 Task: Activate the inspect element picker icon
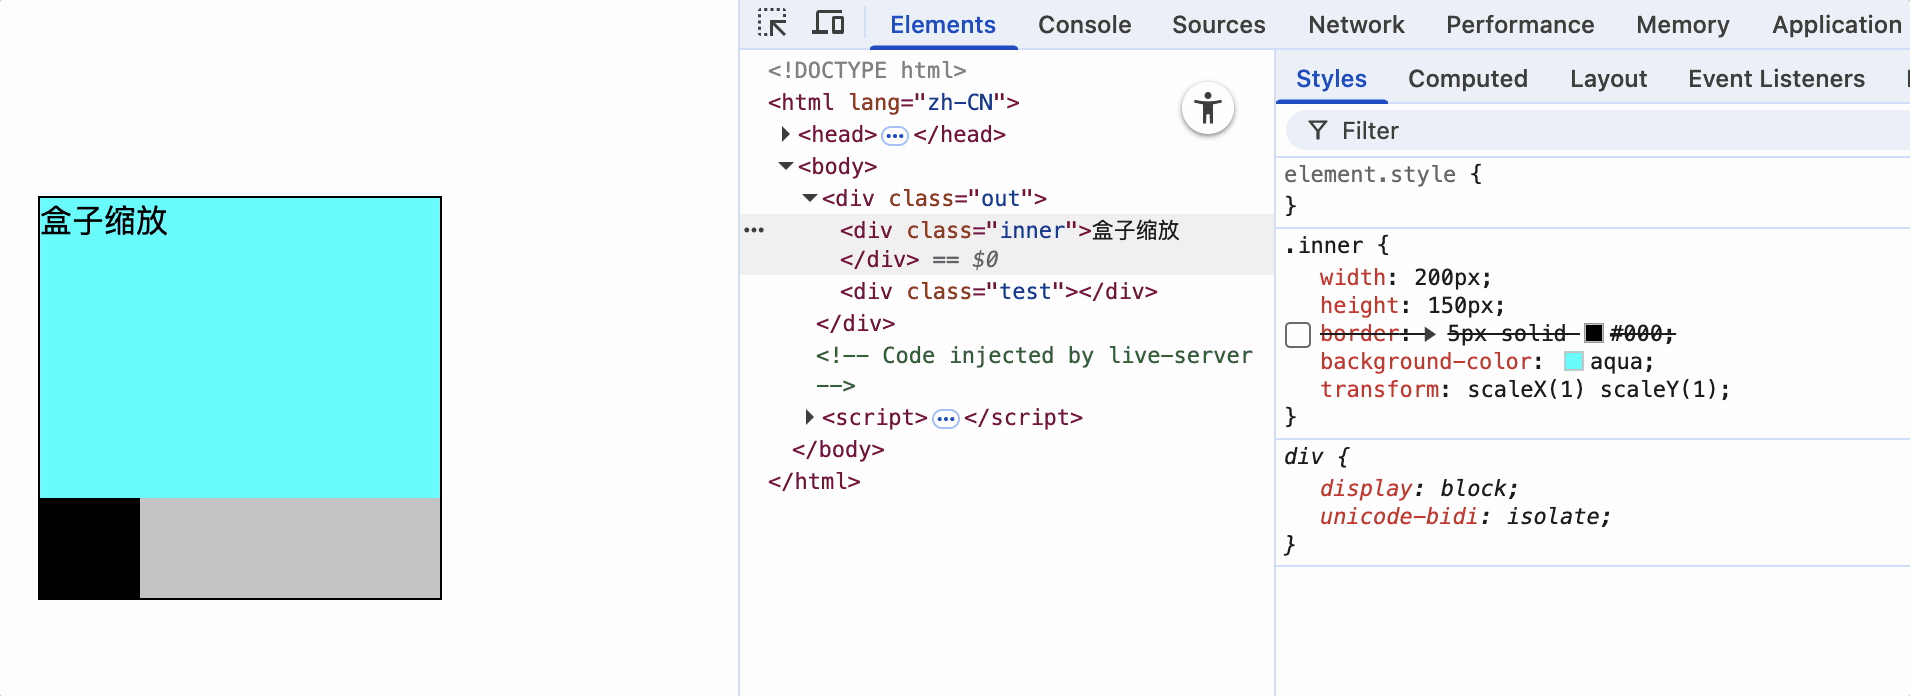[772, 23]
